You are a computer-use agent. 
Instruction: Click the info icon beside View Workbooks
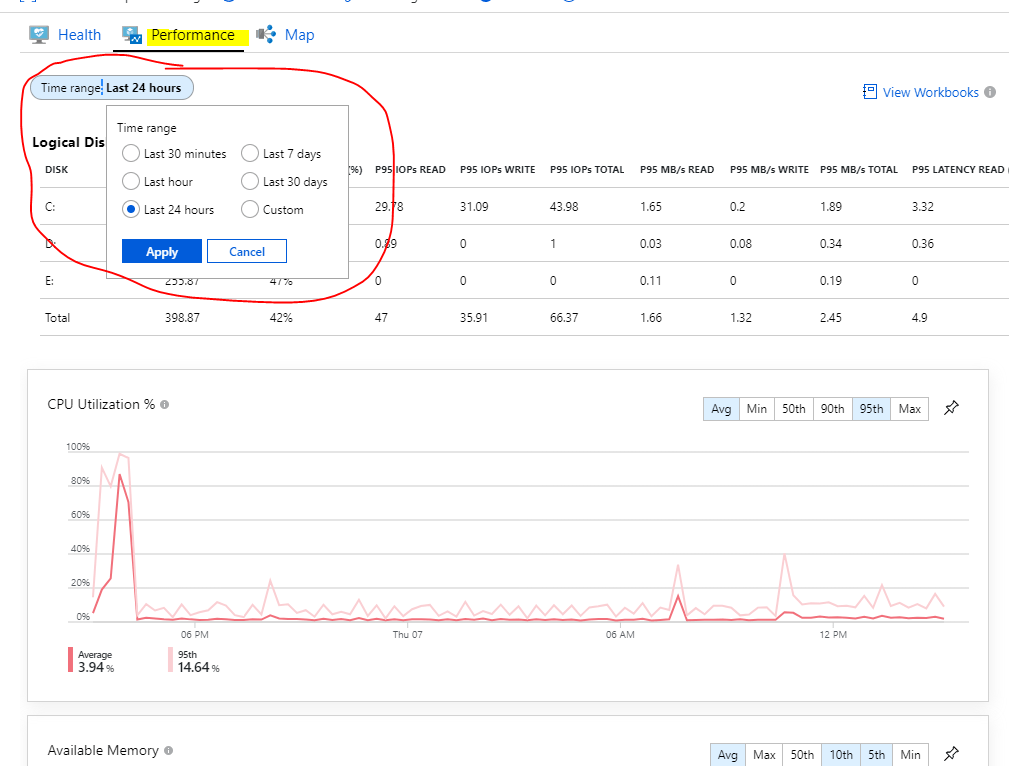[990, 91]
